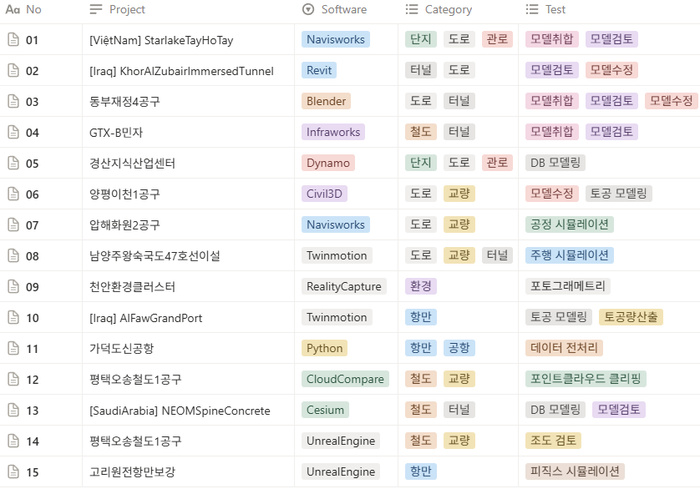
Task: Open the [Iraq] KhorAlZubairImmersedTunnel project
Action: (179, 71)
